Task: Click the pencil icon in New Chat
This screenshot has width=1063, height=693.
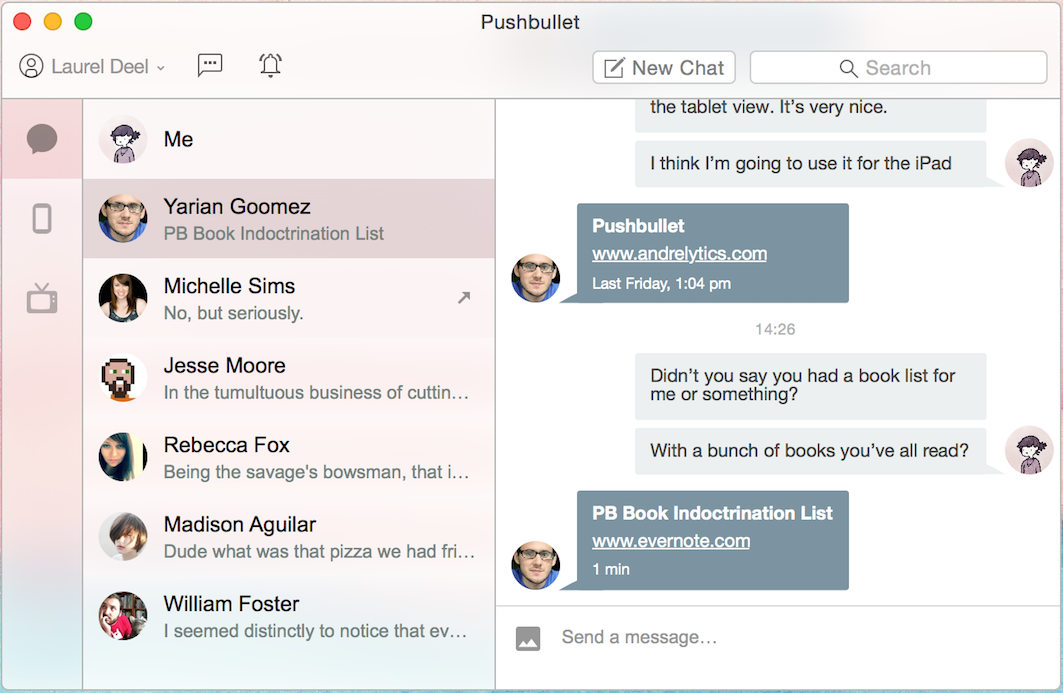Action: 614,68
